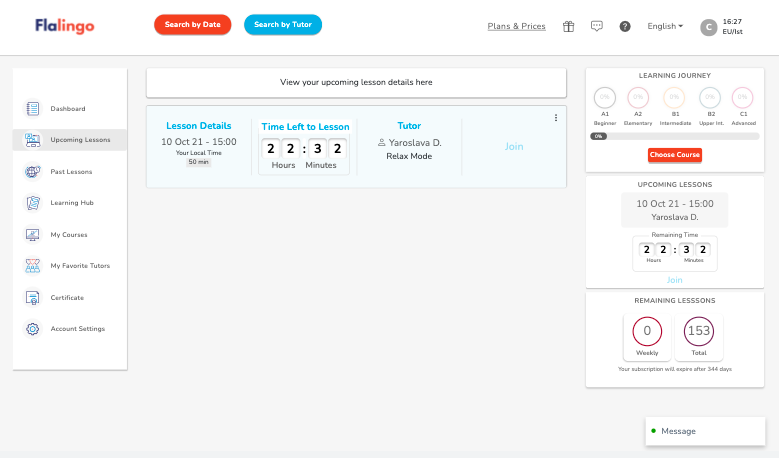The image size is (779, 458).
Task: Open the Plans & Prices link
Action: click(516, 26)
